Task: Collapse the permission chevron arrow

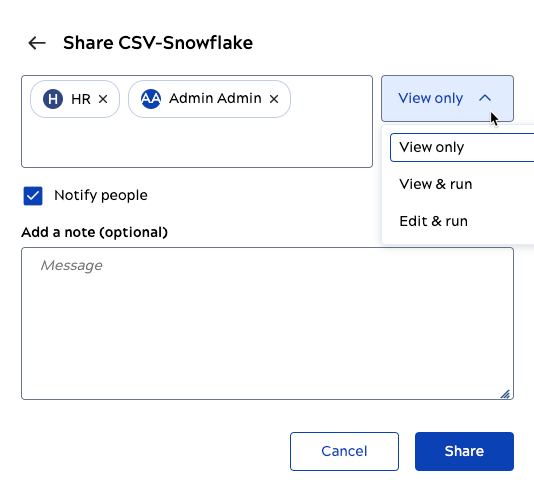Action: [x=485, y=98]
